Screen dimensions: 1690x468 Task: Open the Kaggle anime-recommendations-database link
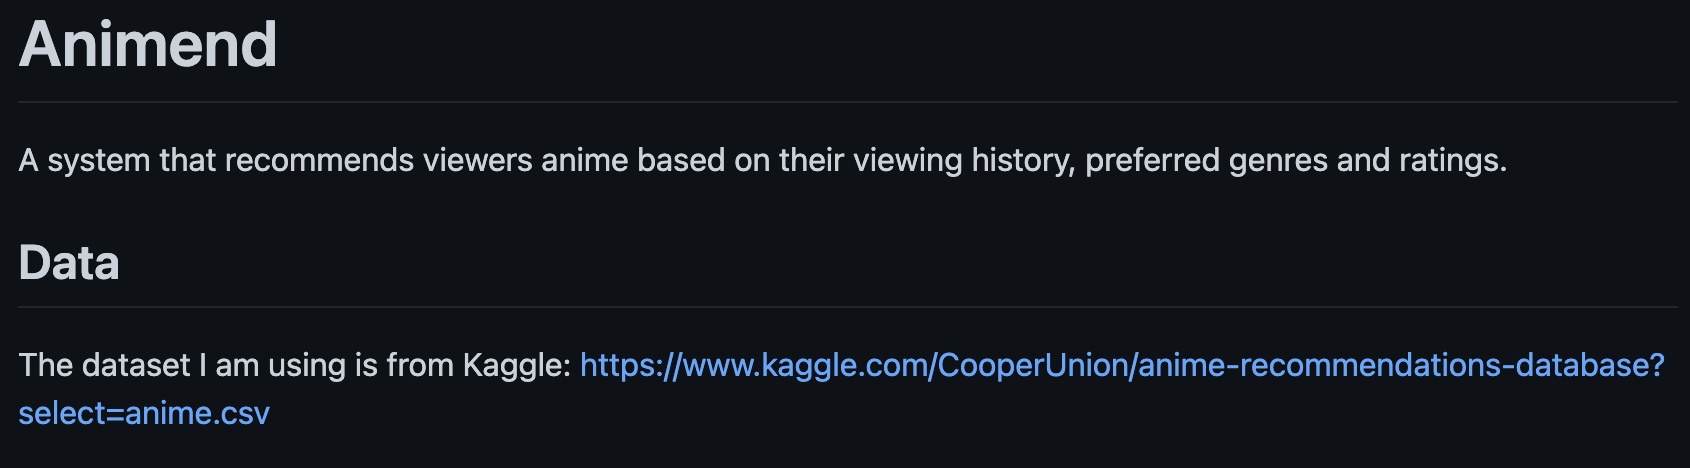pyautogui.click(x=1122, y=366)
